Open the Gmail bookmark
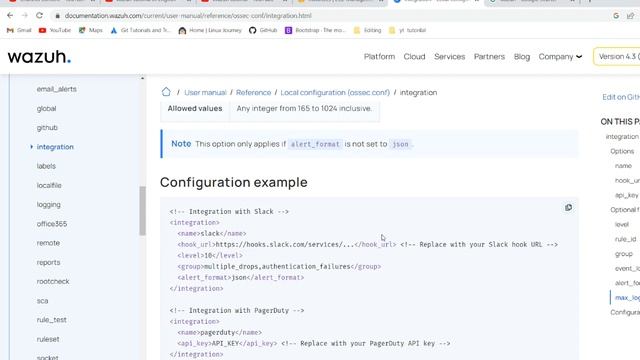This screenshot has width=640, height=360. [x=19, y=30]
